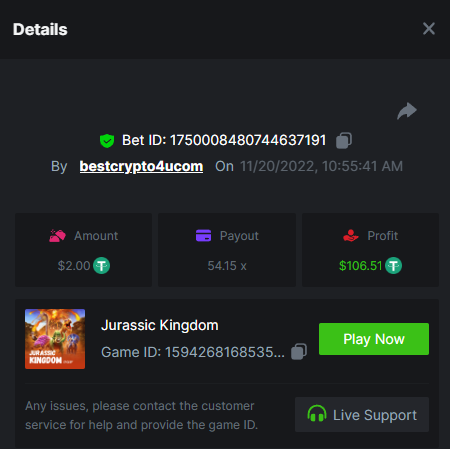Screen dimensions: 450x449
Task: Click the truncated Game ID text
Action: click(193, 352)
